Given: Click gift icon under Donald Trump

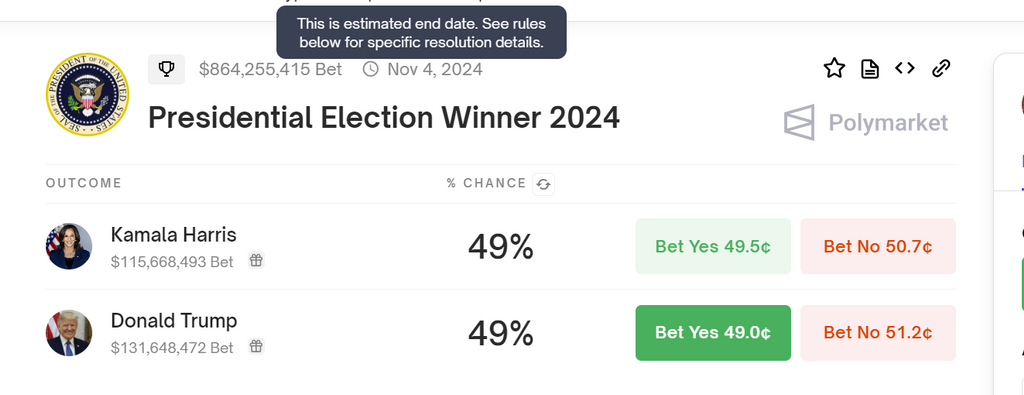Looking at the screenshot, I should pos(256,346).
